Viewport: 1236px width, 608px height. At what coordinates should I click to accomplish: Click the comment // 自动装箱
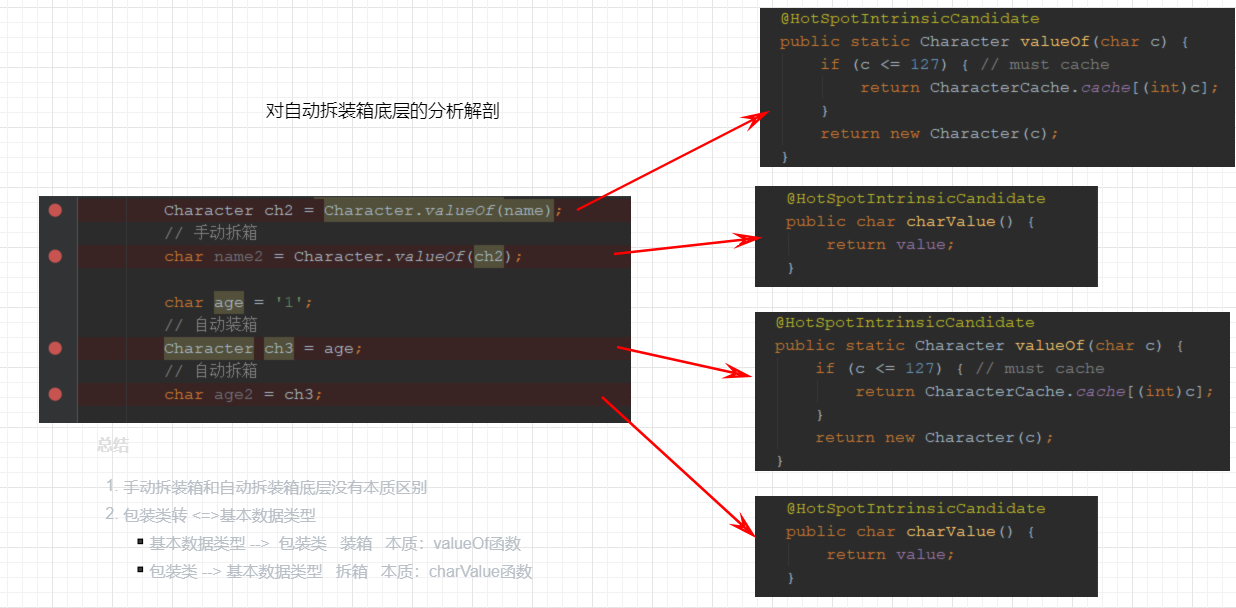click(211, 325)
